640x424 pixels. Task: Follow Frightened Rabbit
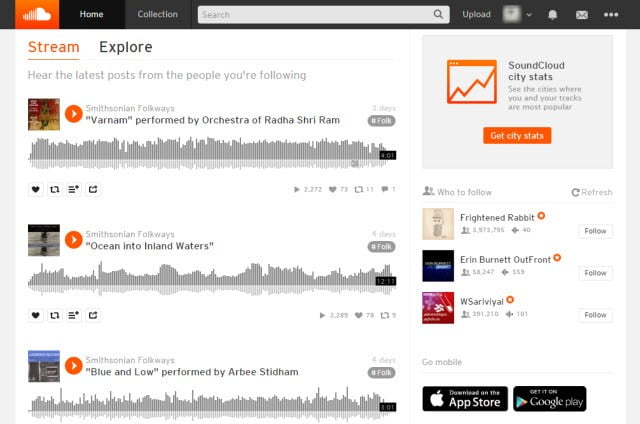(x=596, y=231)
